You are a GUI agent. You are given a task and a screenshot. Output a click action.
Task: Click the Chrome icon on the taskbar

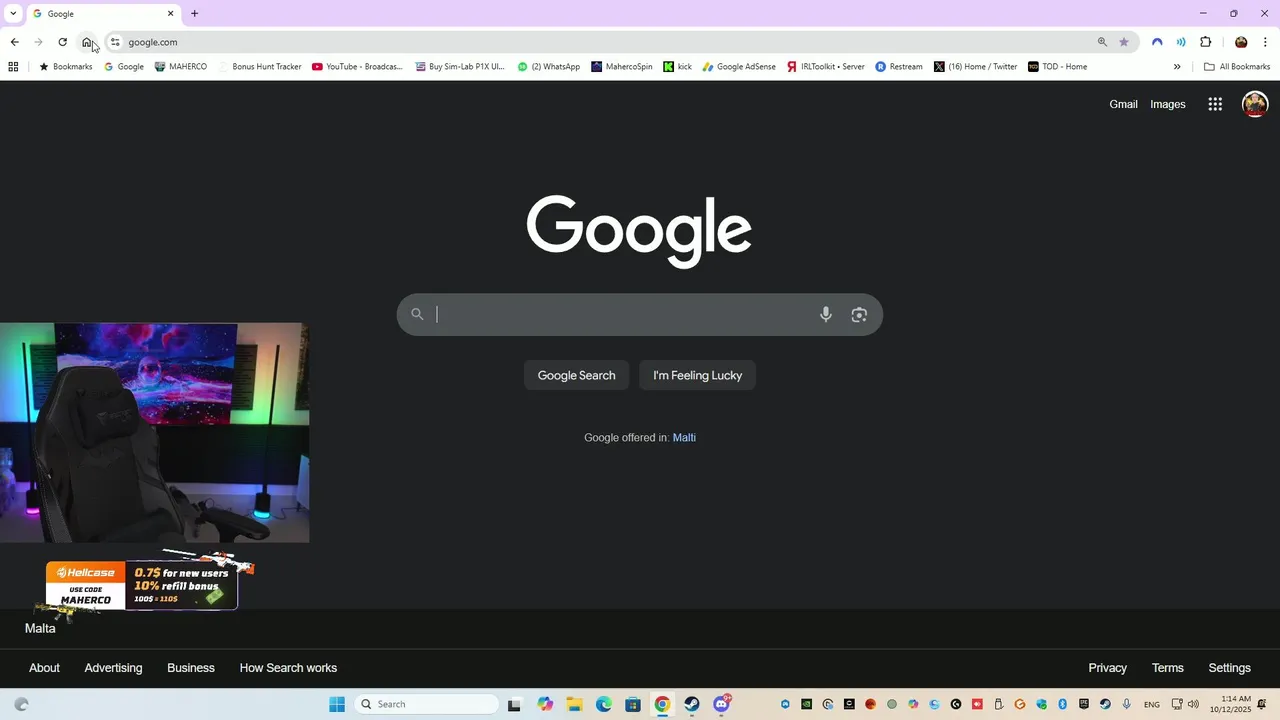[x=662, y=704]
